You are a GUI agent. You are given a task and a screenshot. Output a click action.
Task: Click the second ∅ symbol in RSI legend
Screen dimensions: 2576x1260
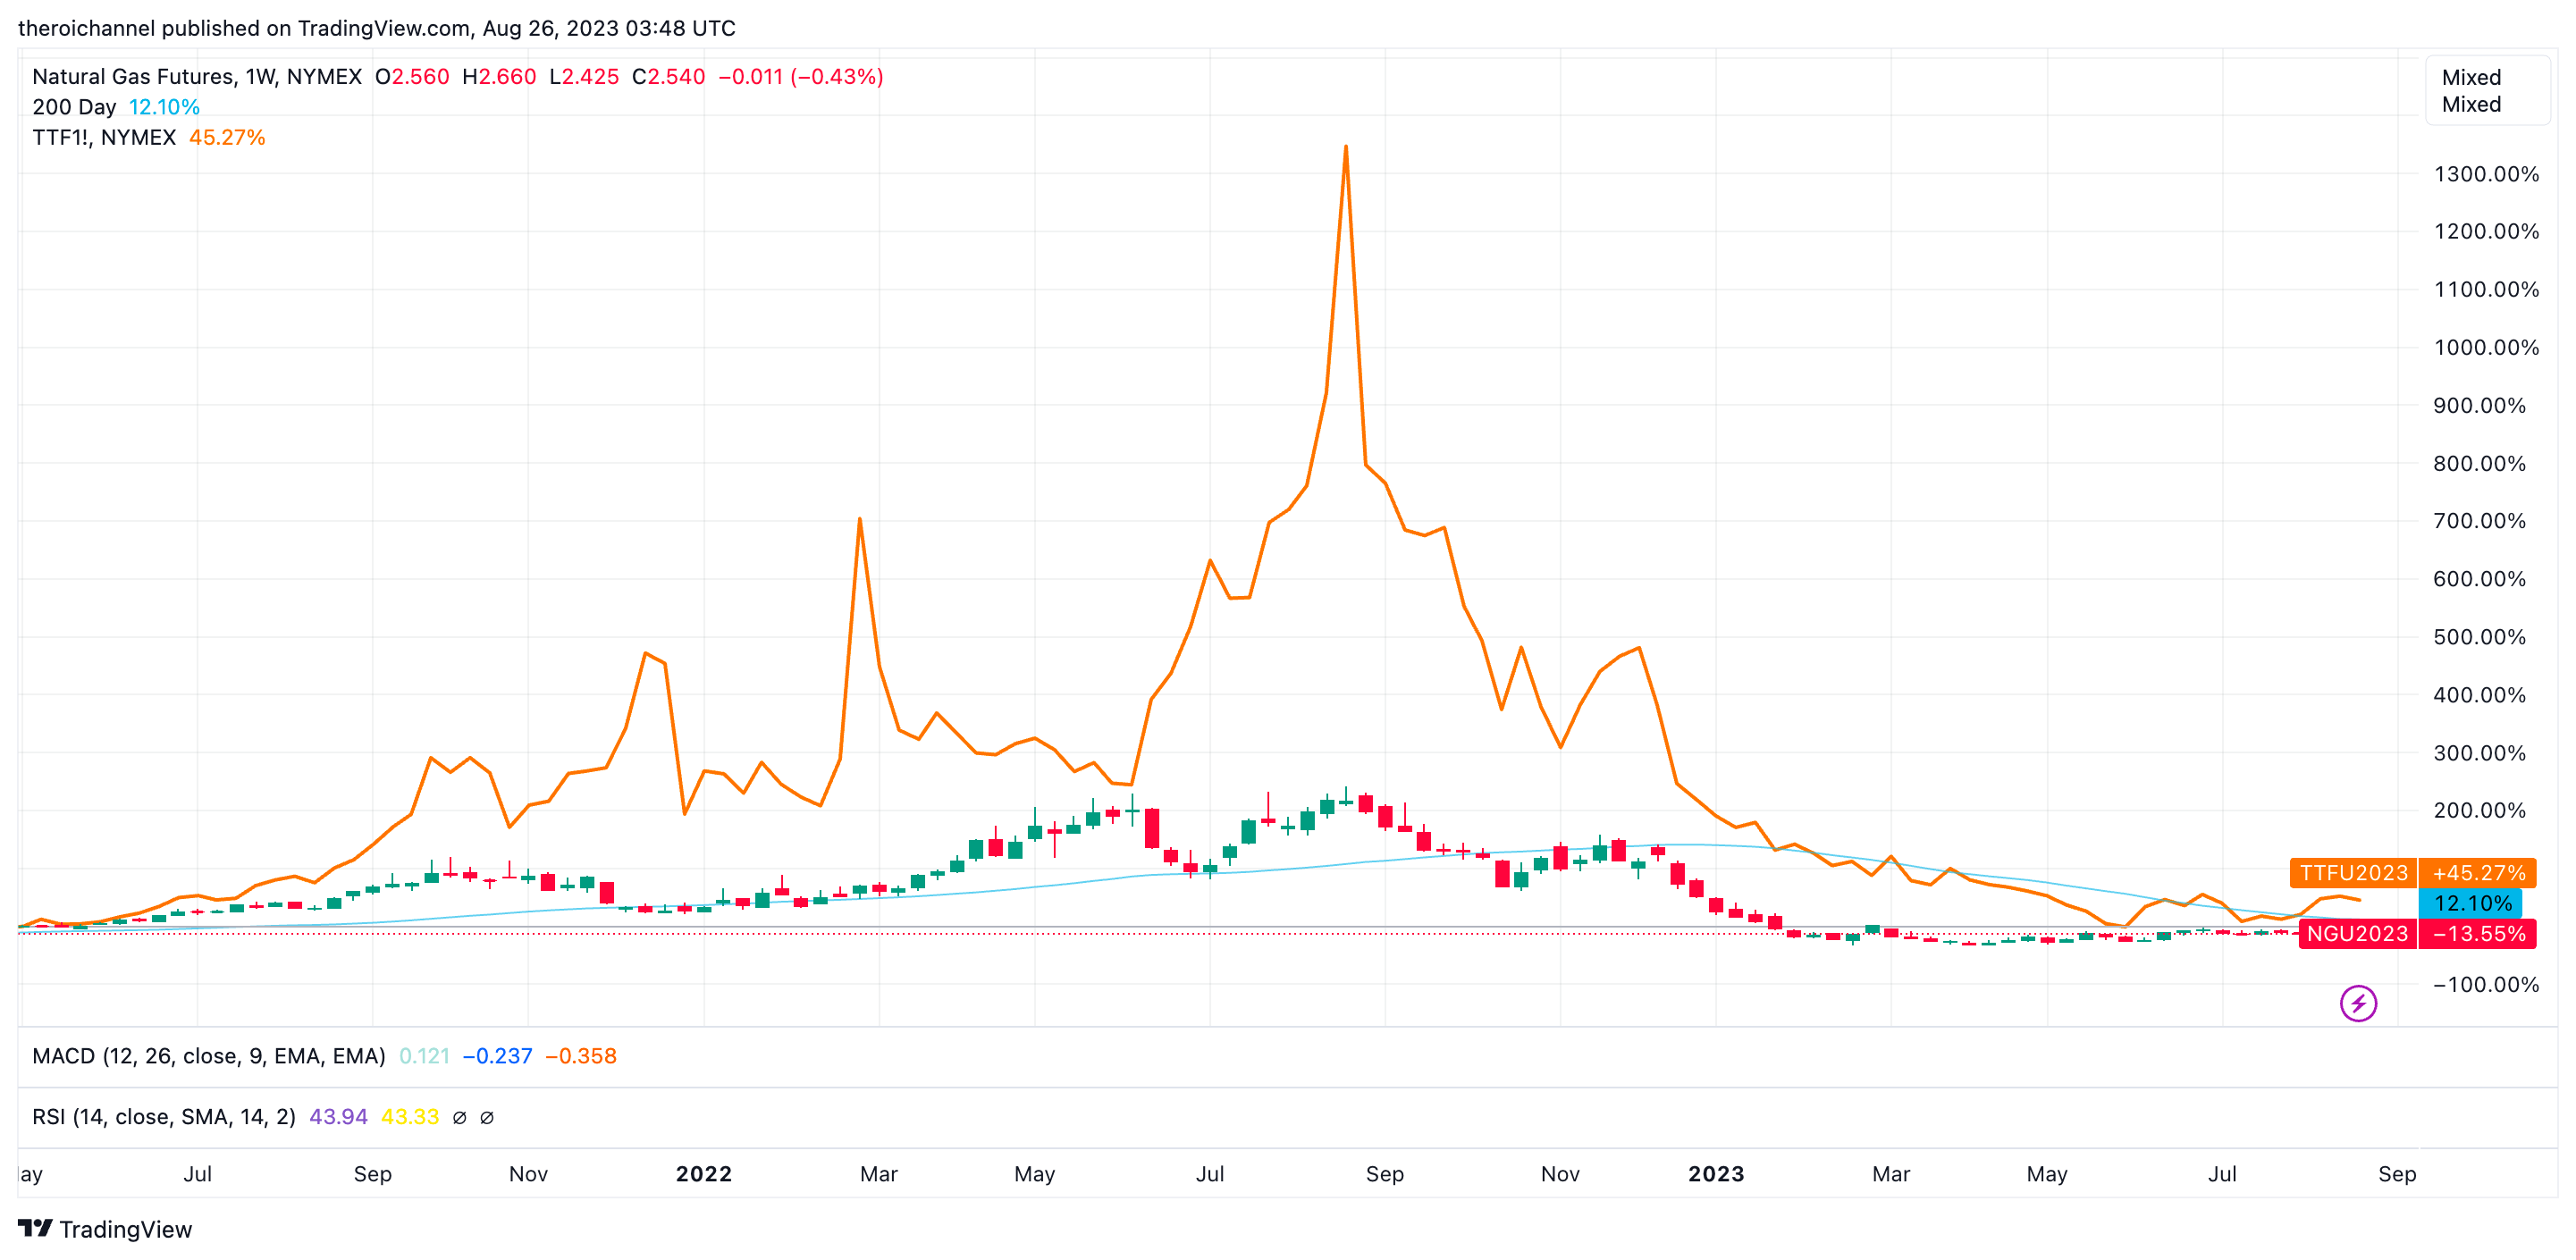487,1117
